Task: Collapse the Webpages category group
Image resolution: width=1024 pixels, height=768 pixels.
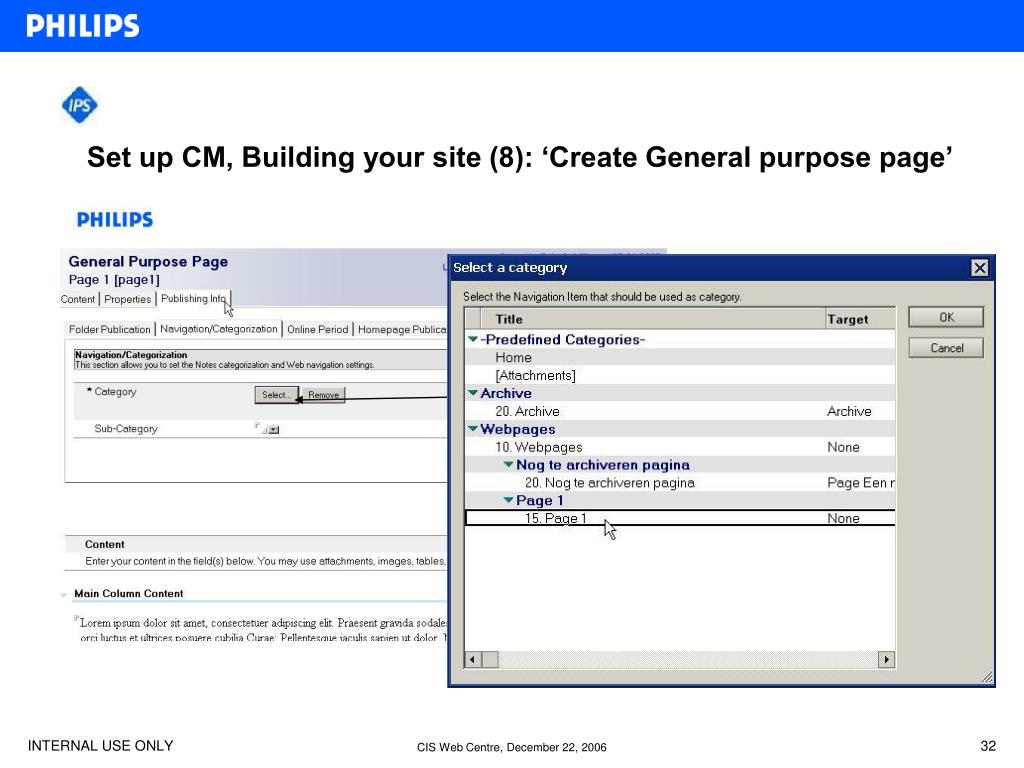Action: coord(473,429)
